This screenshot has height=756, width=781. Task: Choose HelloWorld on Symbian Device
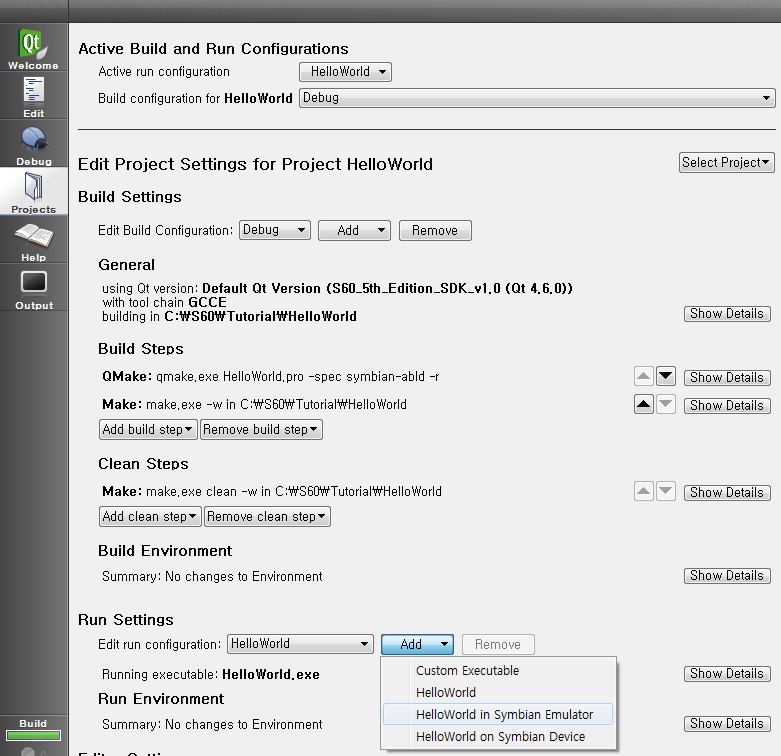tap(500, 737)
